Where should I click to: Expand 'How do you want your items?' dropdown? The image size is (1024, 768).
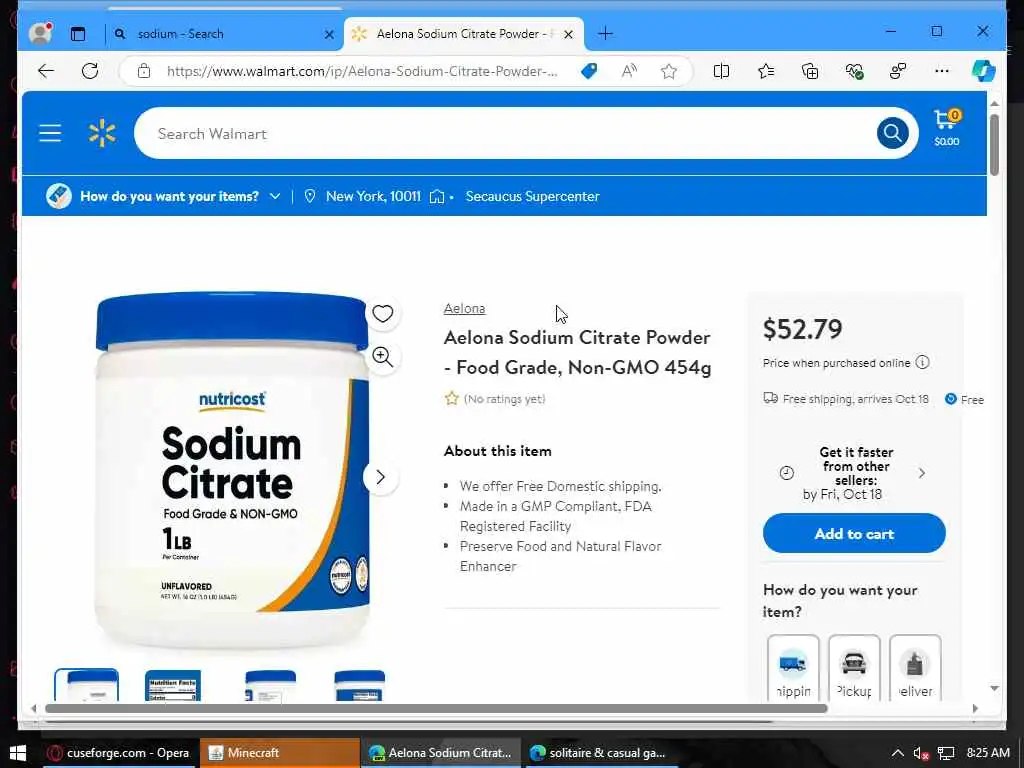tap(180, 196)
